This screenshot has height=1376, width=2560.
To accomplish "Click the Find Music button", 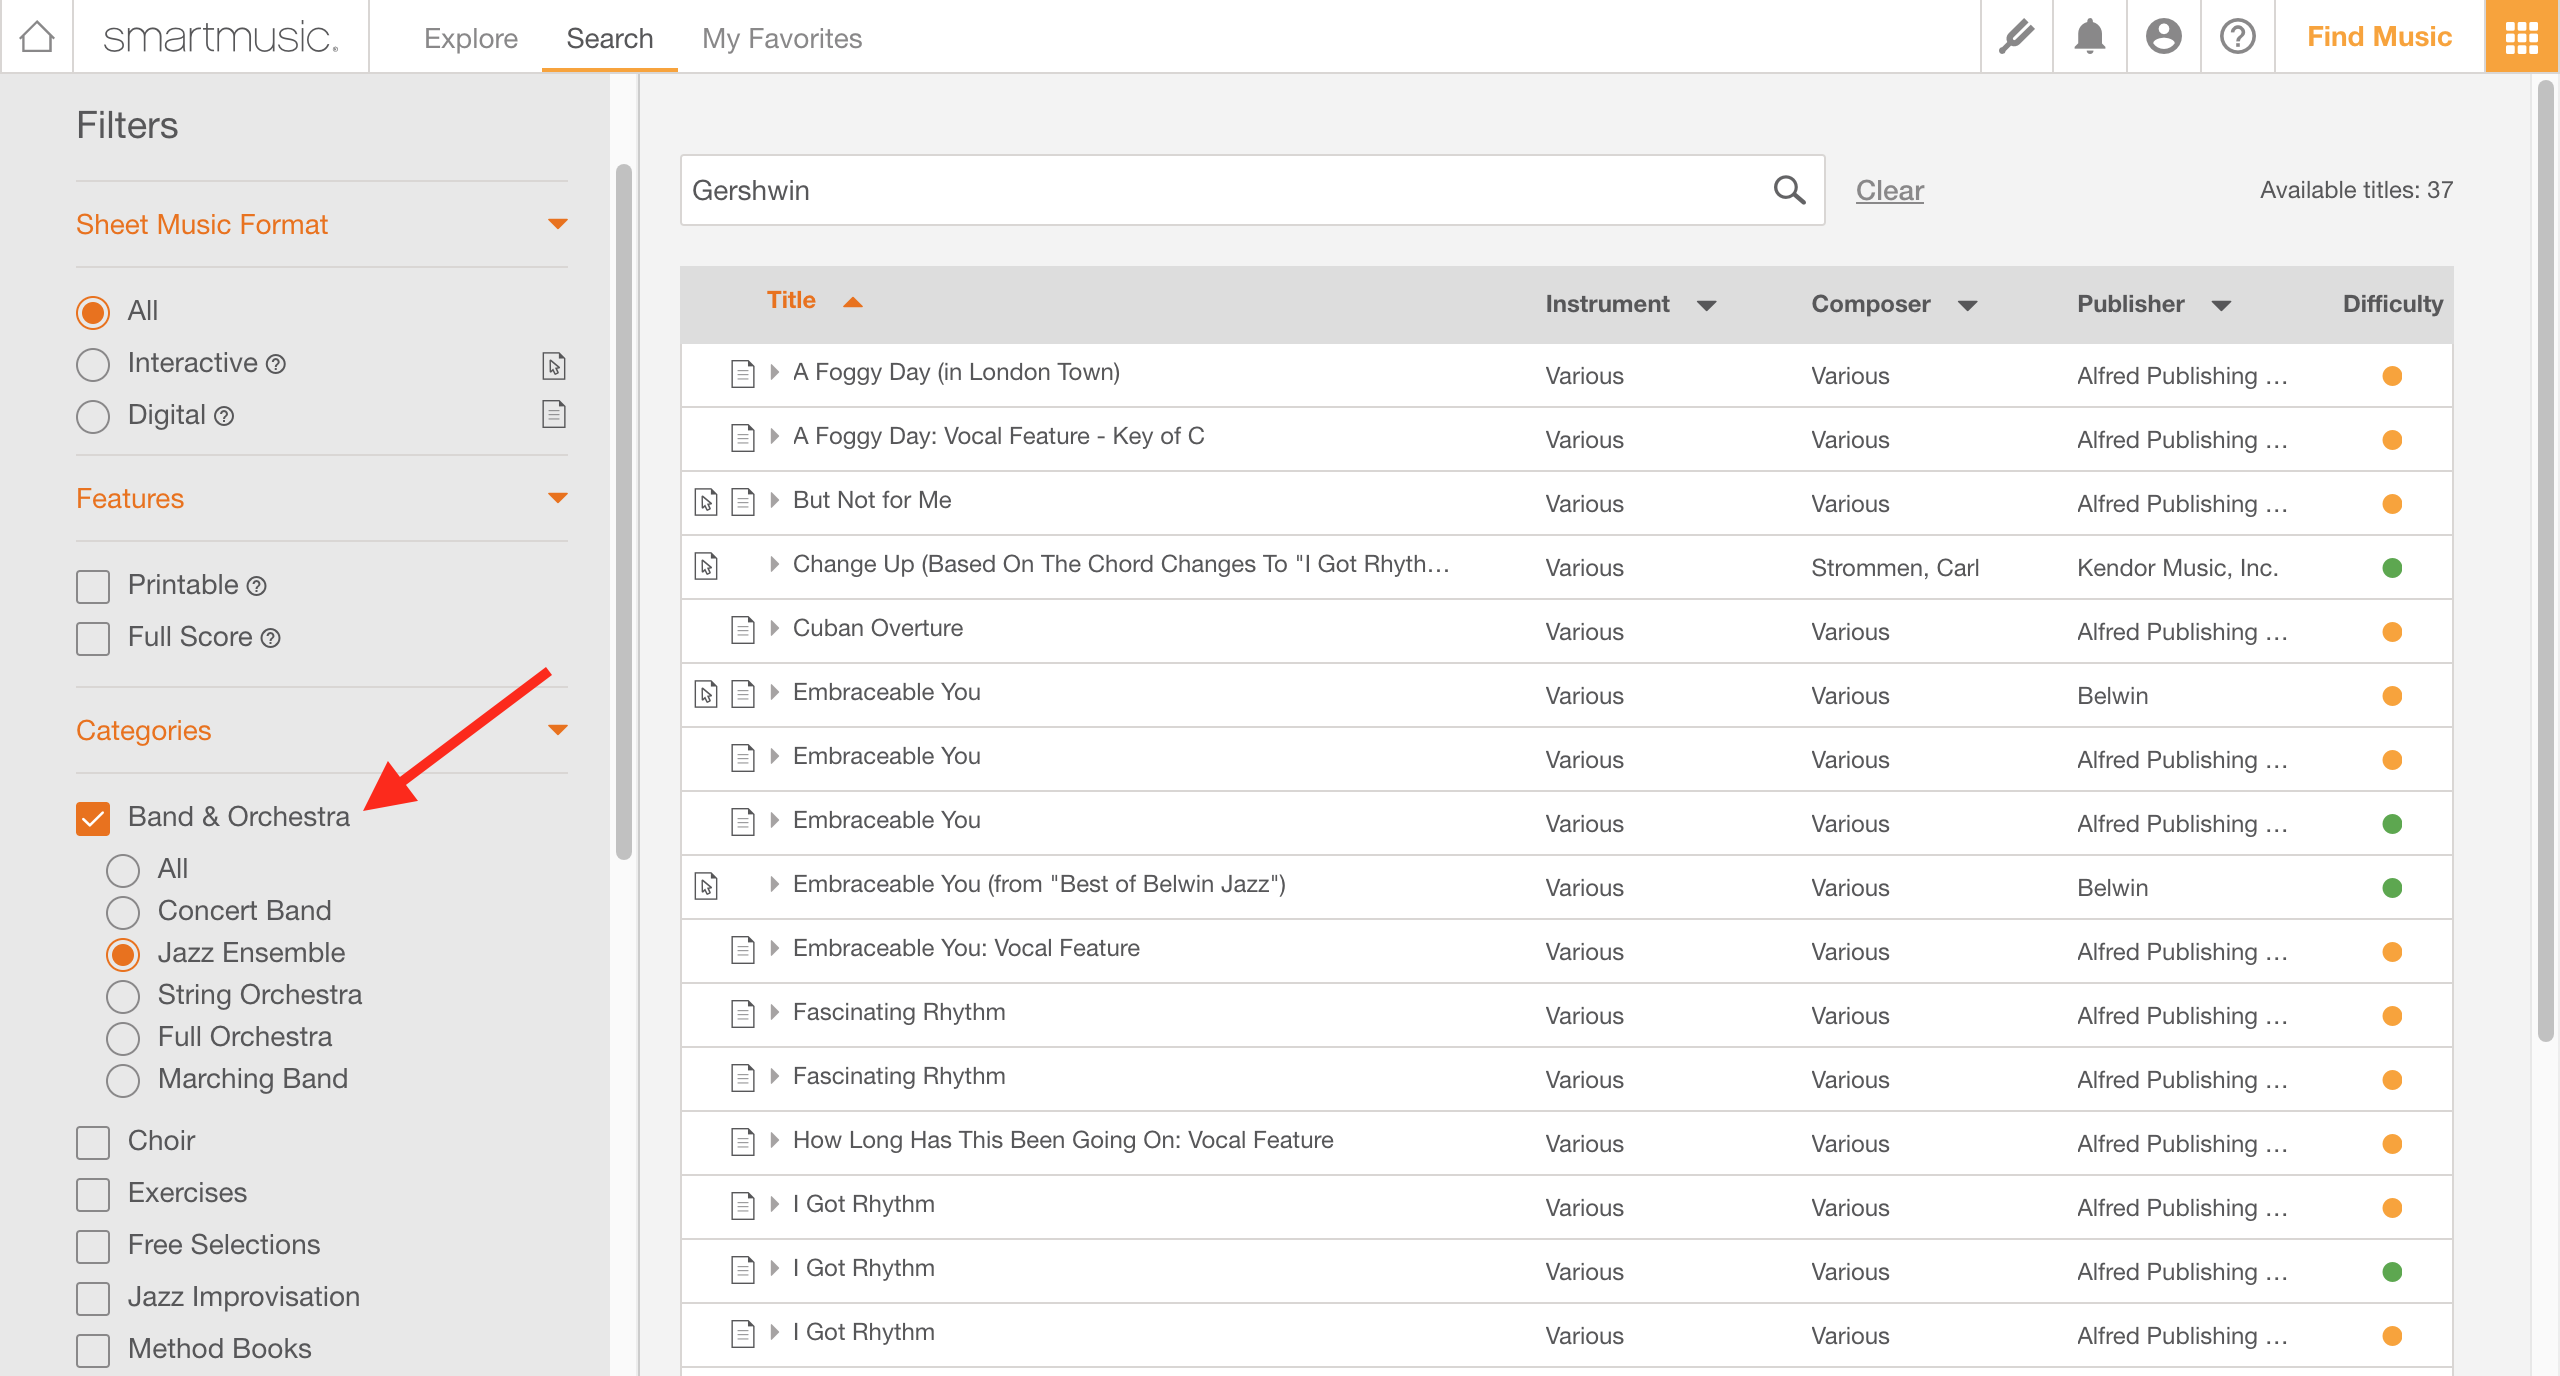I will coord(2379,37).
